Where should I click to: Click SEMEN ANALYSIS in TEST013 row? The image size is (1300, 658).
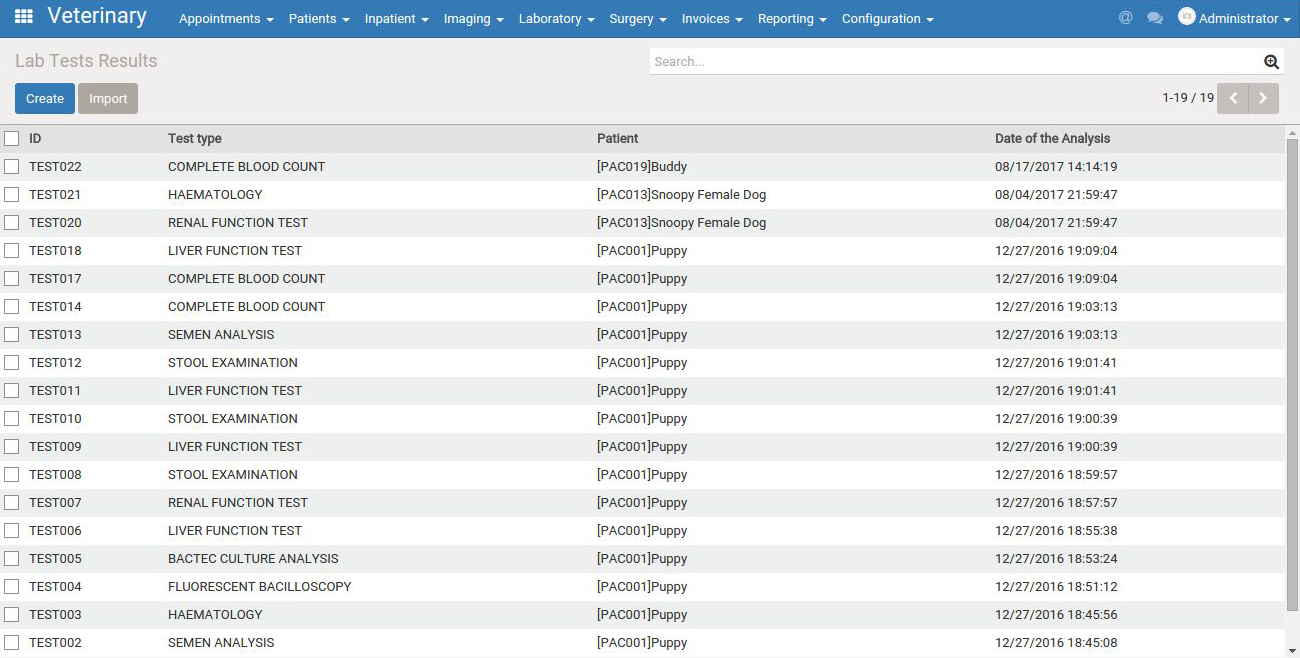click(x=221, y=335)
